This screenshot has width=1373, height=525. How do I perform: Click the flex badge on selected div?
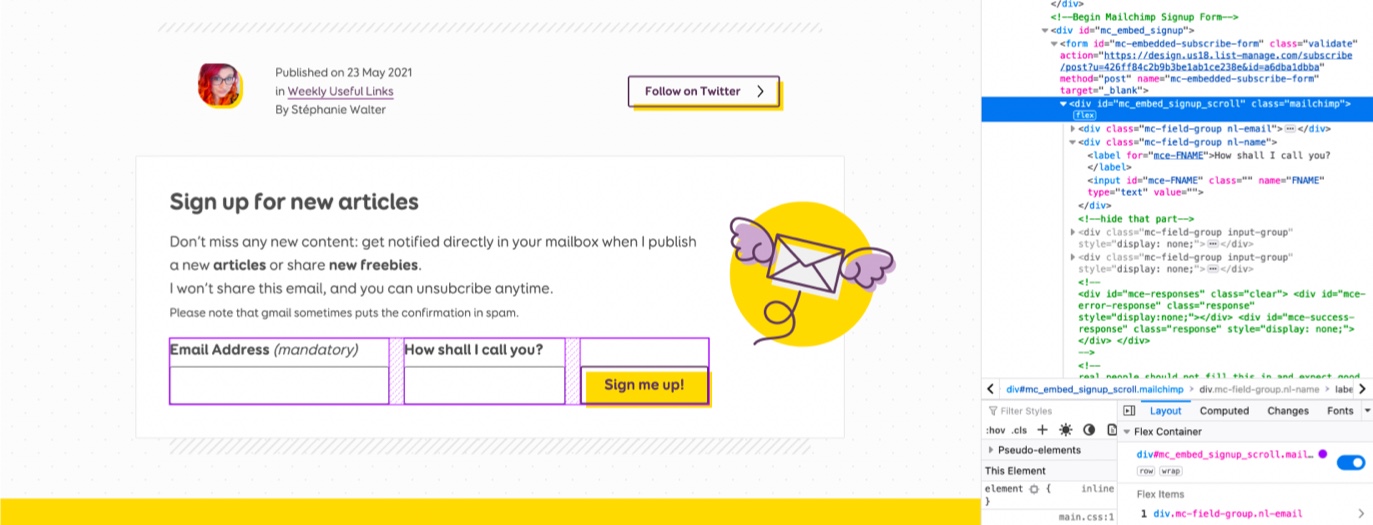(1085, 116)
